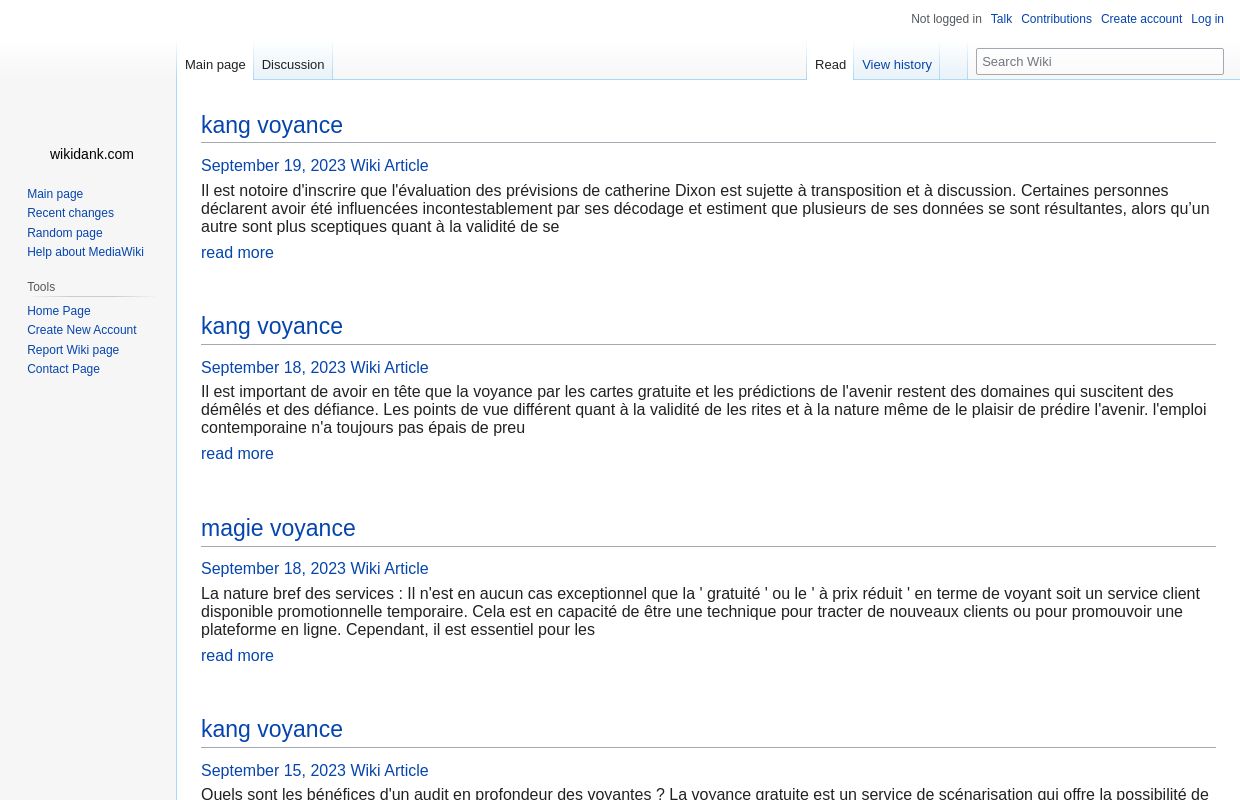The height and width of the screenshot is (800, 1240).
Task: View Help about MediaWiki
Action: [x=85, y=252]
